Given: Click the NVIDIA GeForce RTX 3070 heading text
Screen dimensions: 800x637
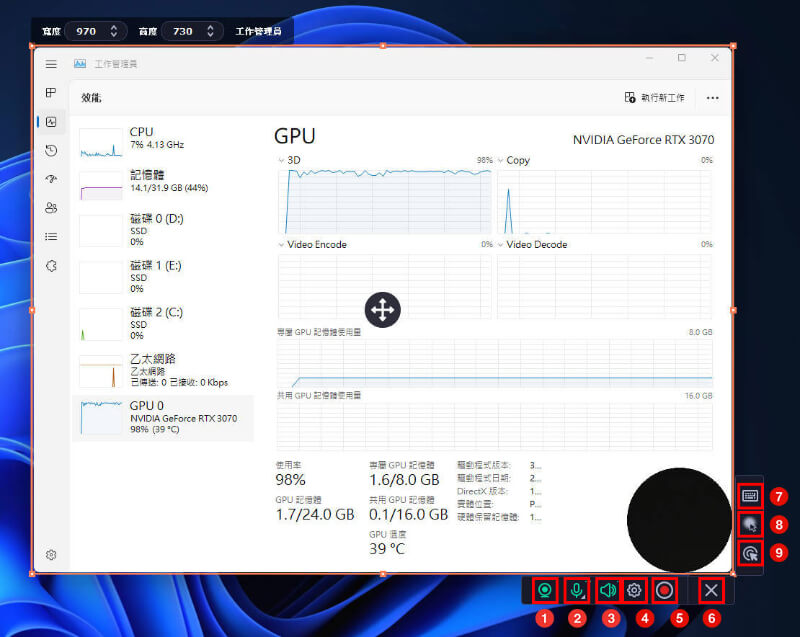Looking at the screenshot, I should (x=643, y=140).
